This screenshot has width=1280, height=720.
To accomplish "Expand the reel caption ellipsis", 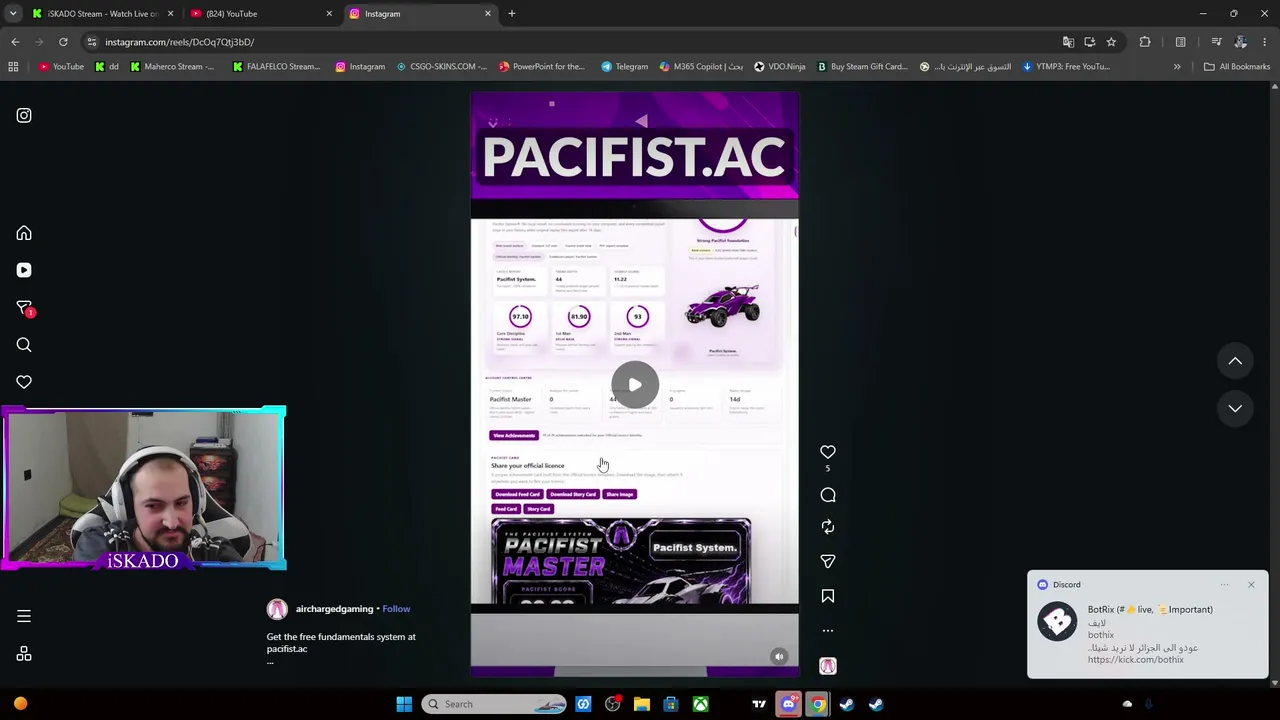I will click(270, 662).
